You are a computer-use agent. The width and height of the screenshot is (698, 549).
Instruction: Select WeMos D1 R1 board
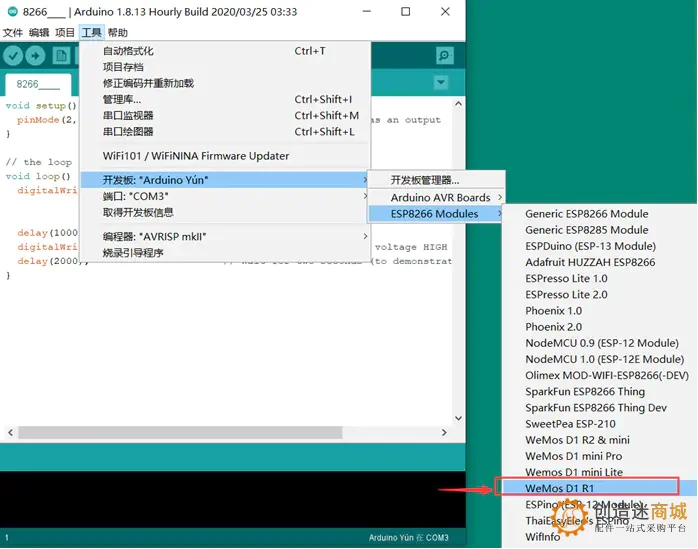[599, 488]
